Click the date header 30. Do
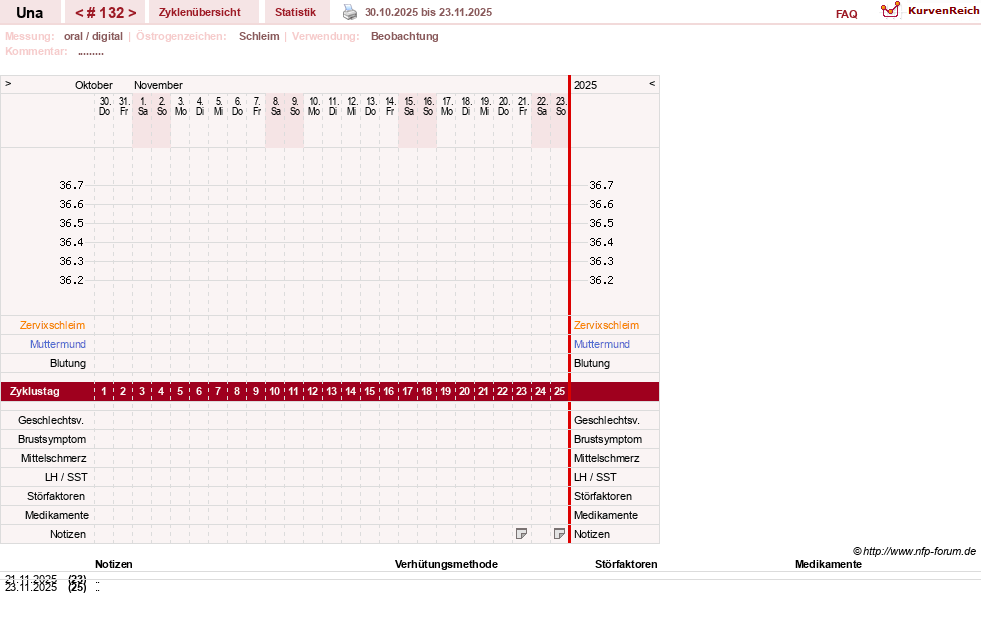The image size is (981, 623). (x=104, y=106)
